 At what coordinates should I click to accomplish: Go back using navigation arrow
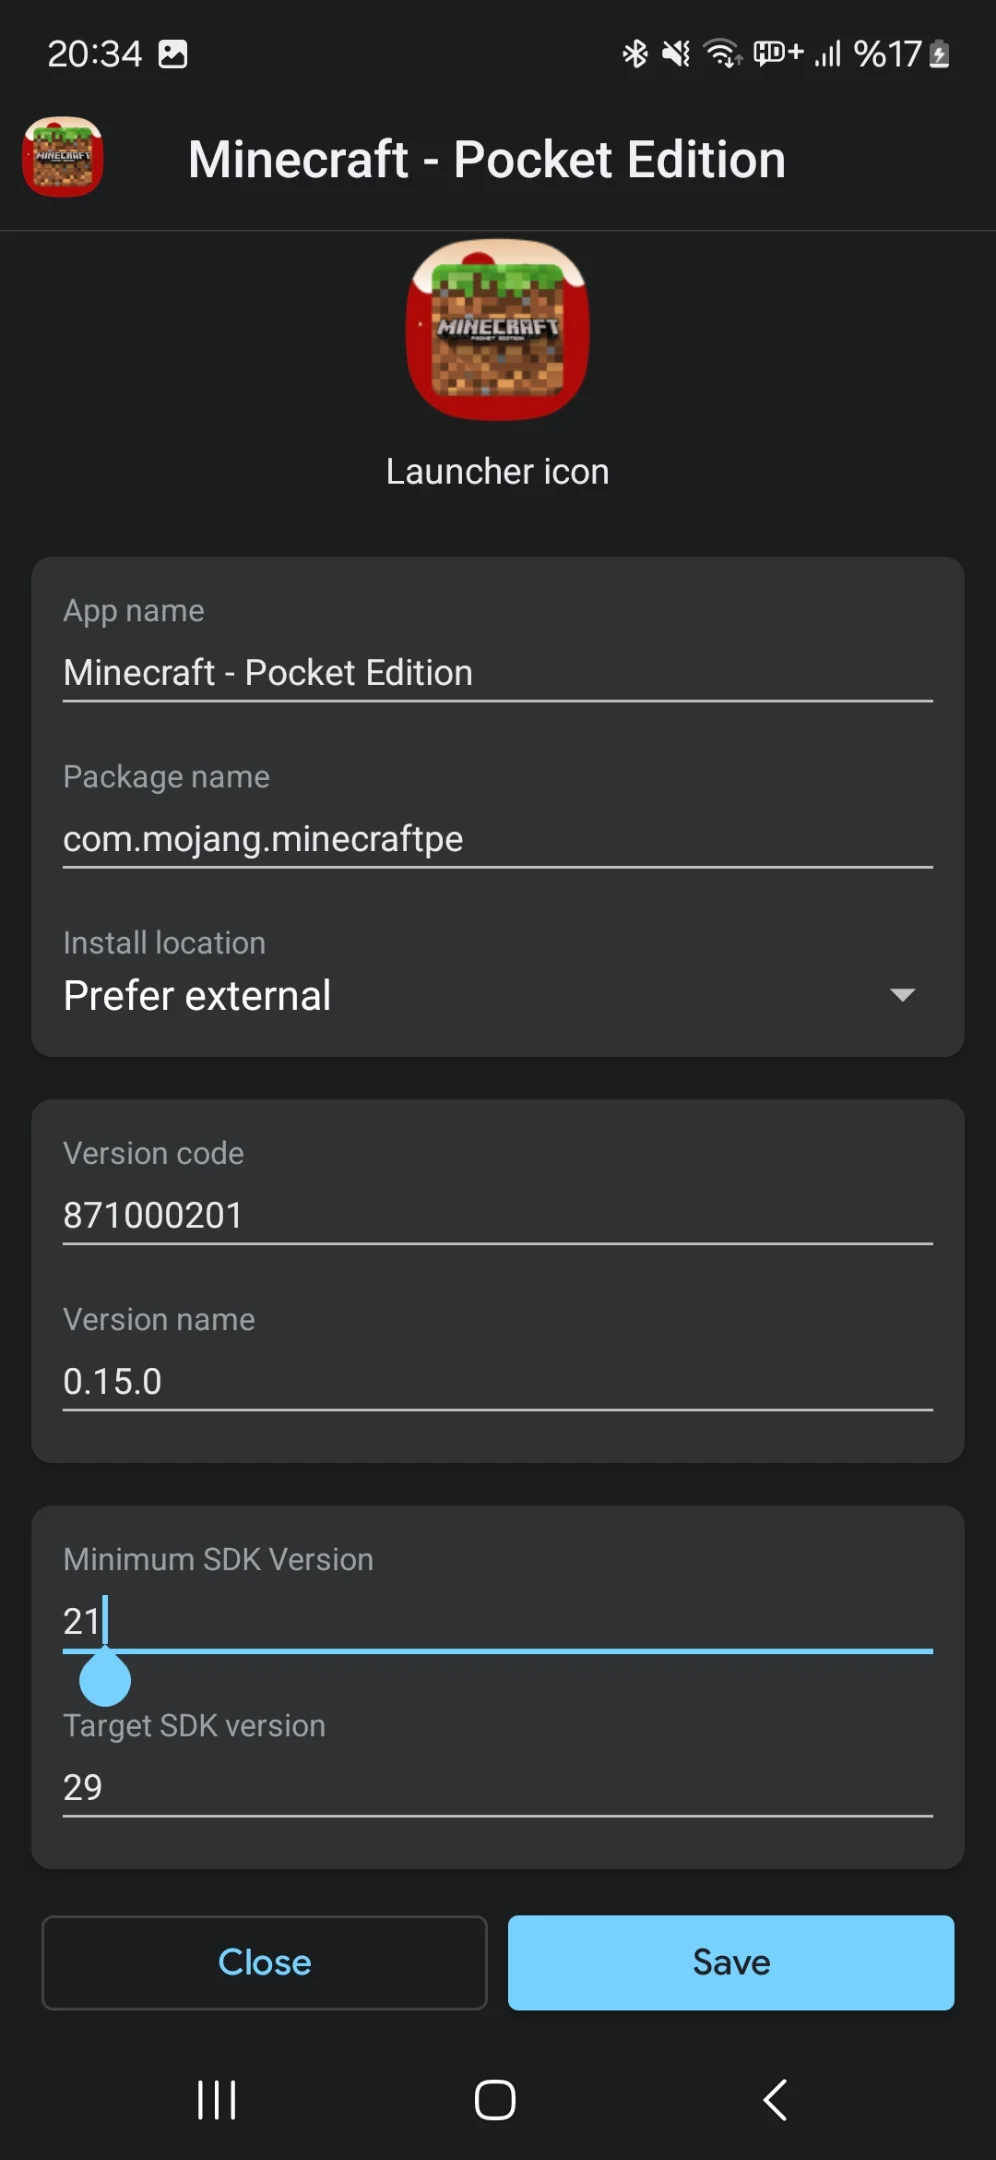pos(775,2099)
